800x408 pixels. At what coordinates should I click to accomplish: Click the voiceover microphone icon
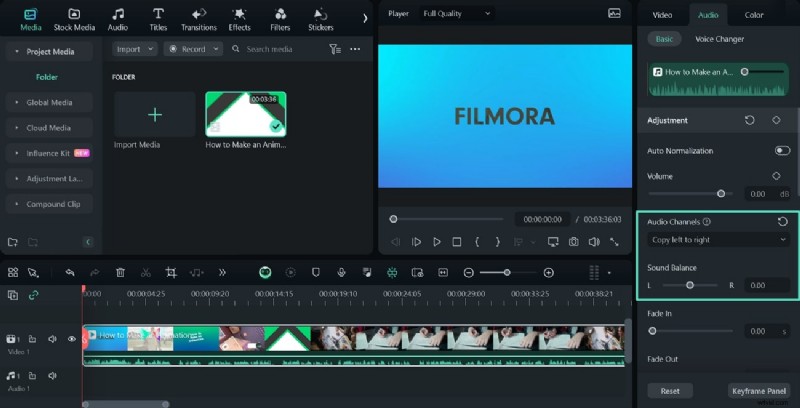(341, 272)
